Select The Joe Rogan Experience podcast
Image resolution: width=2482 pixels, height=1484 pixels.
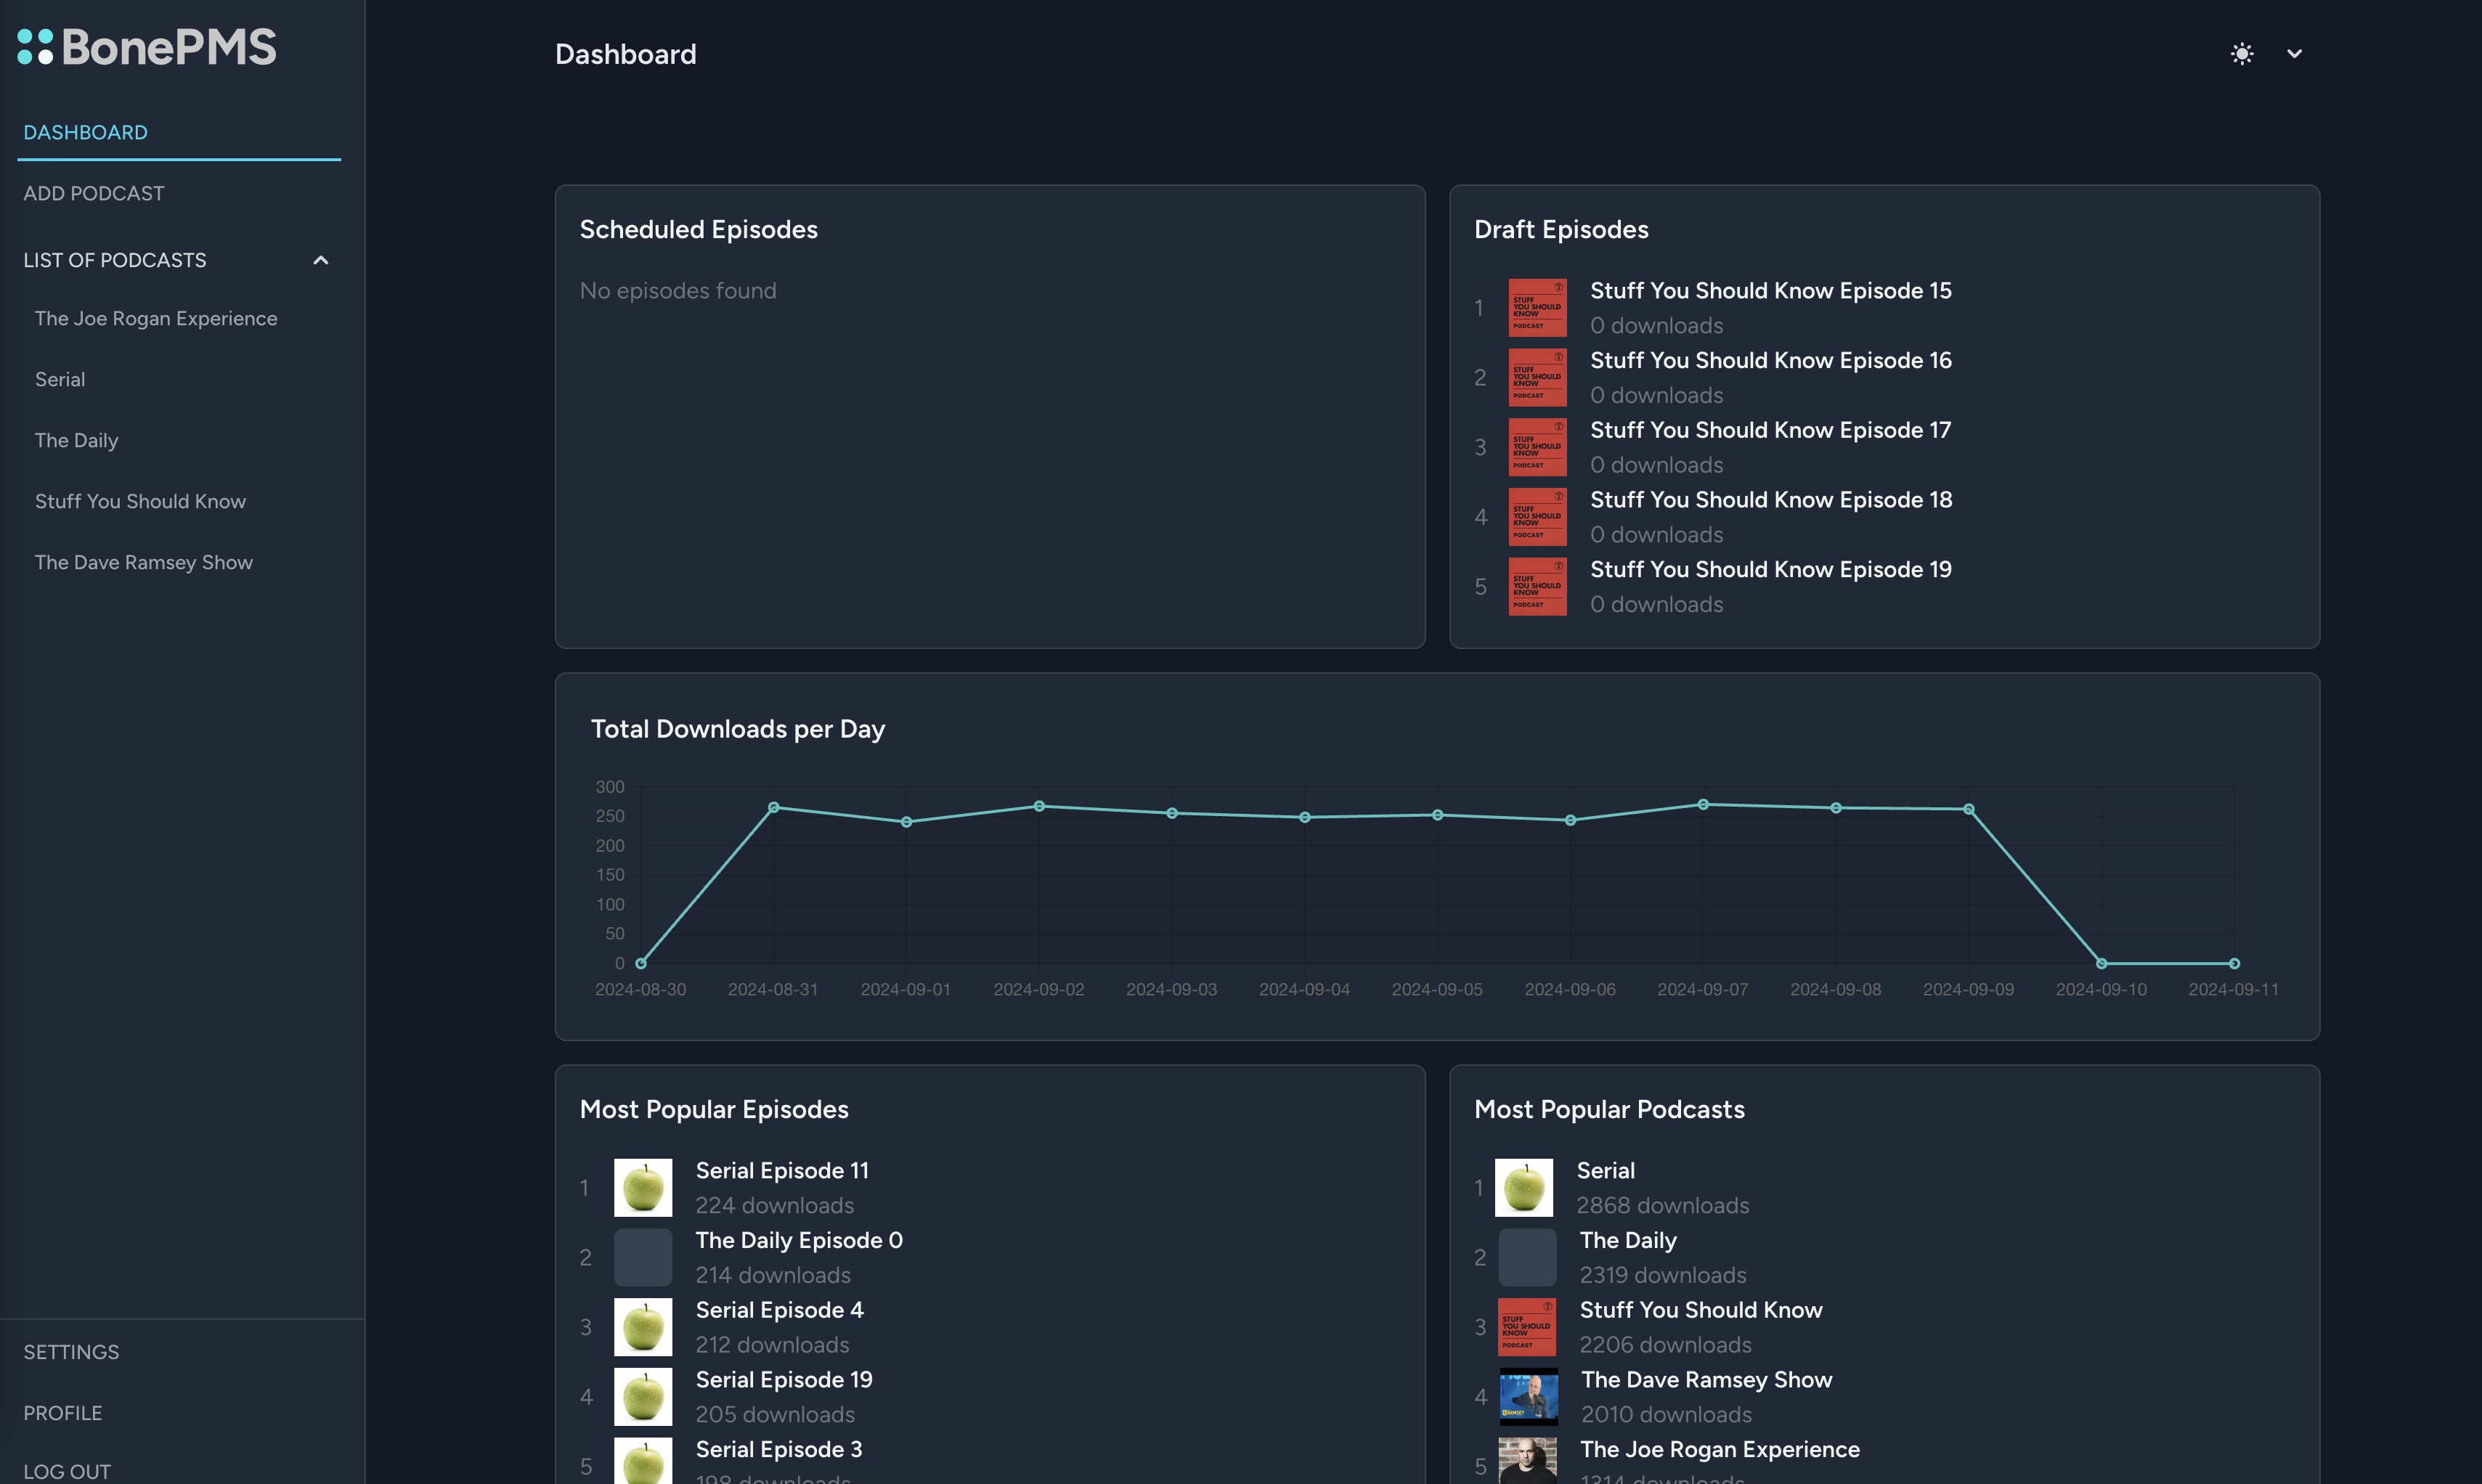[x=156, y=318]
